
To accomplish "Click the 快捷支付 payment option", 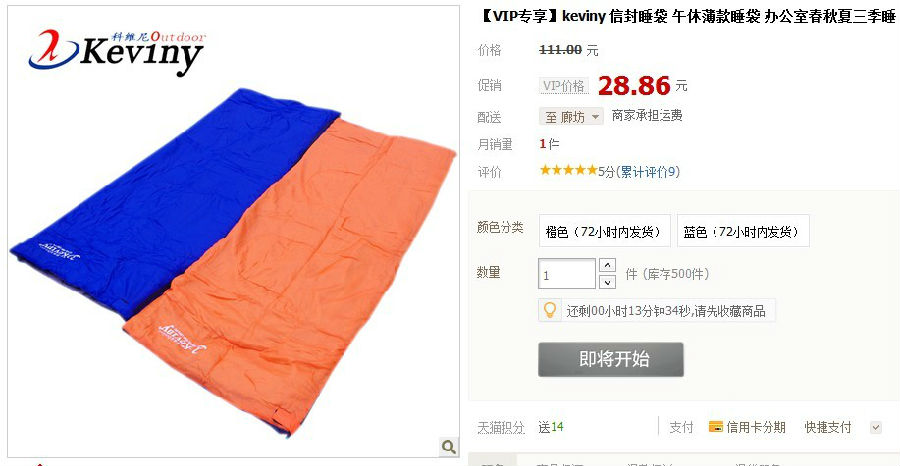I will click(828, 427).
